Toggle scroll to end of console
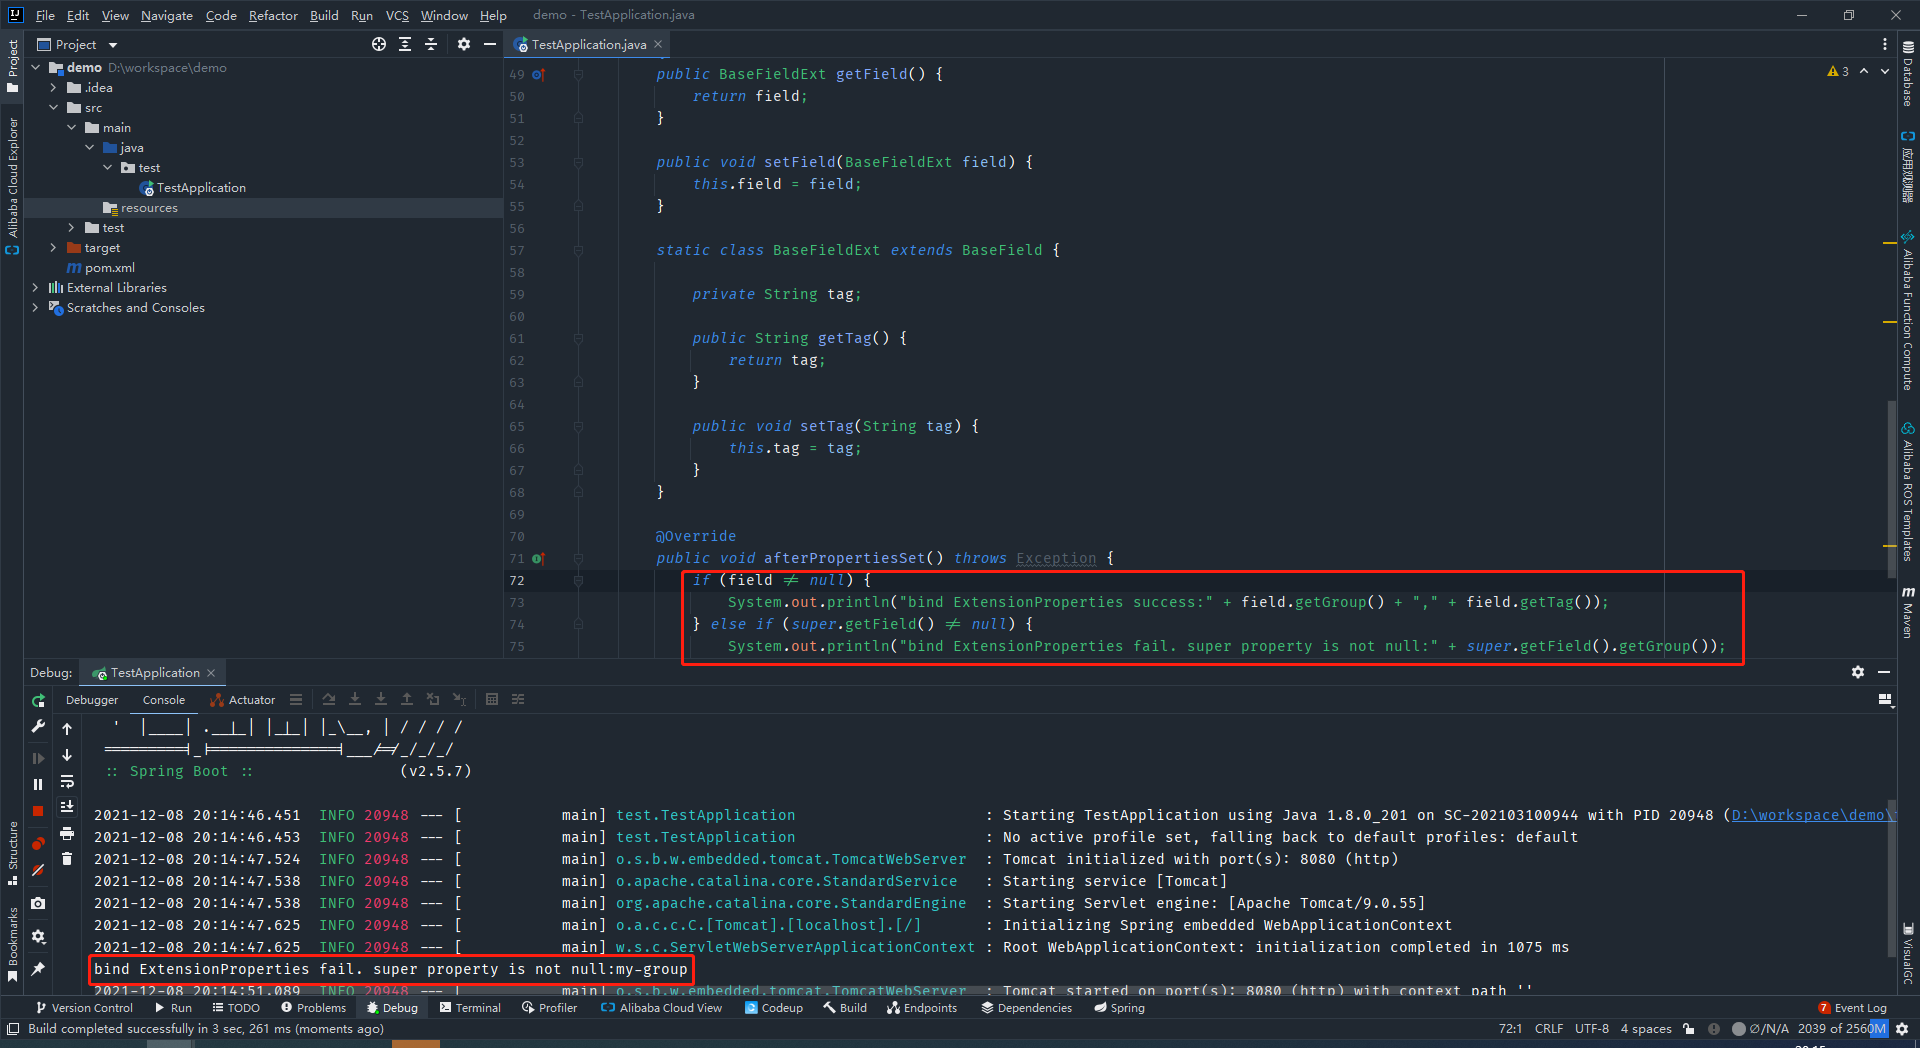 pos(67,806)
